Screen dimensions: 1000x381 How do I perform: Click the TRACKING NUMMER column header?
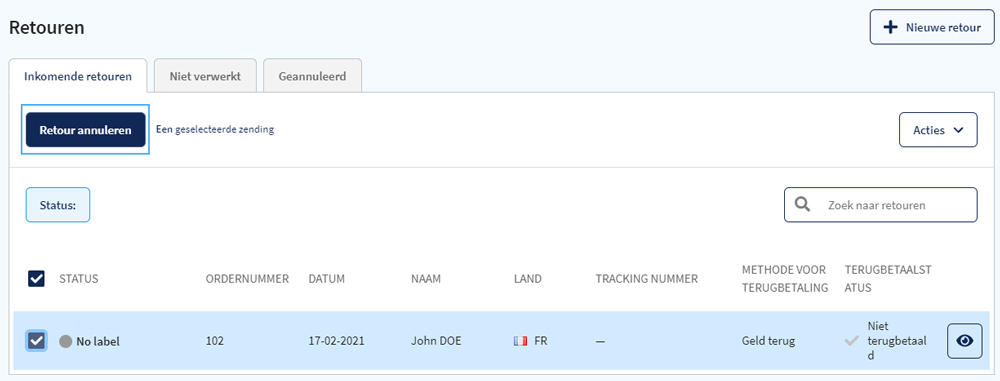coord(647,279)
